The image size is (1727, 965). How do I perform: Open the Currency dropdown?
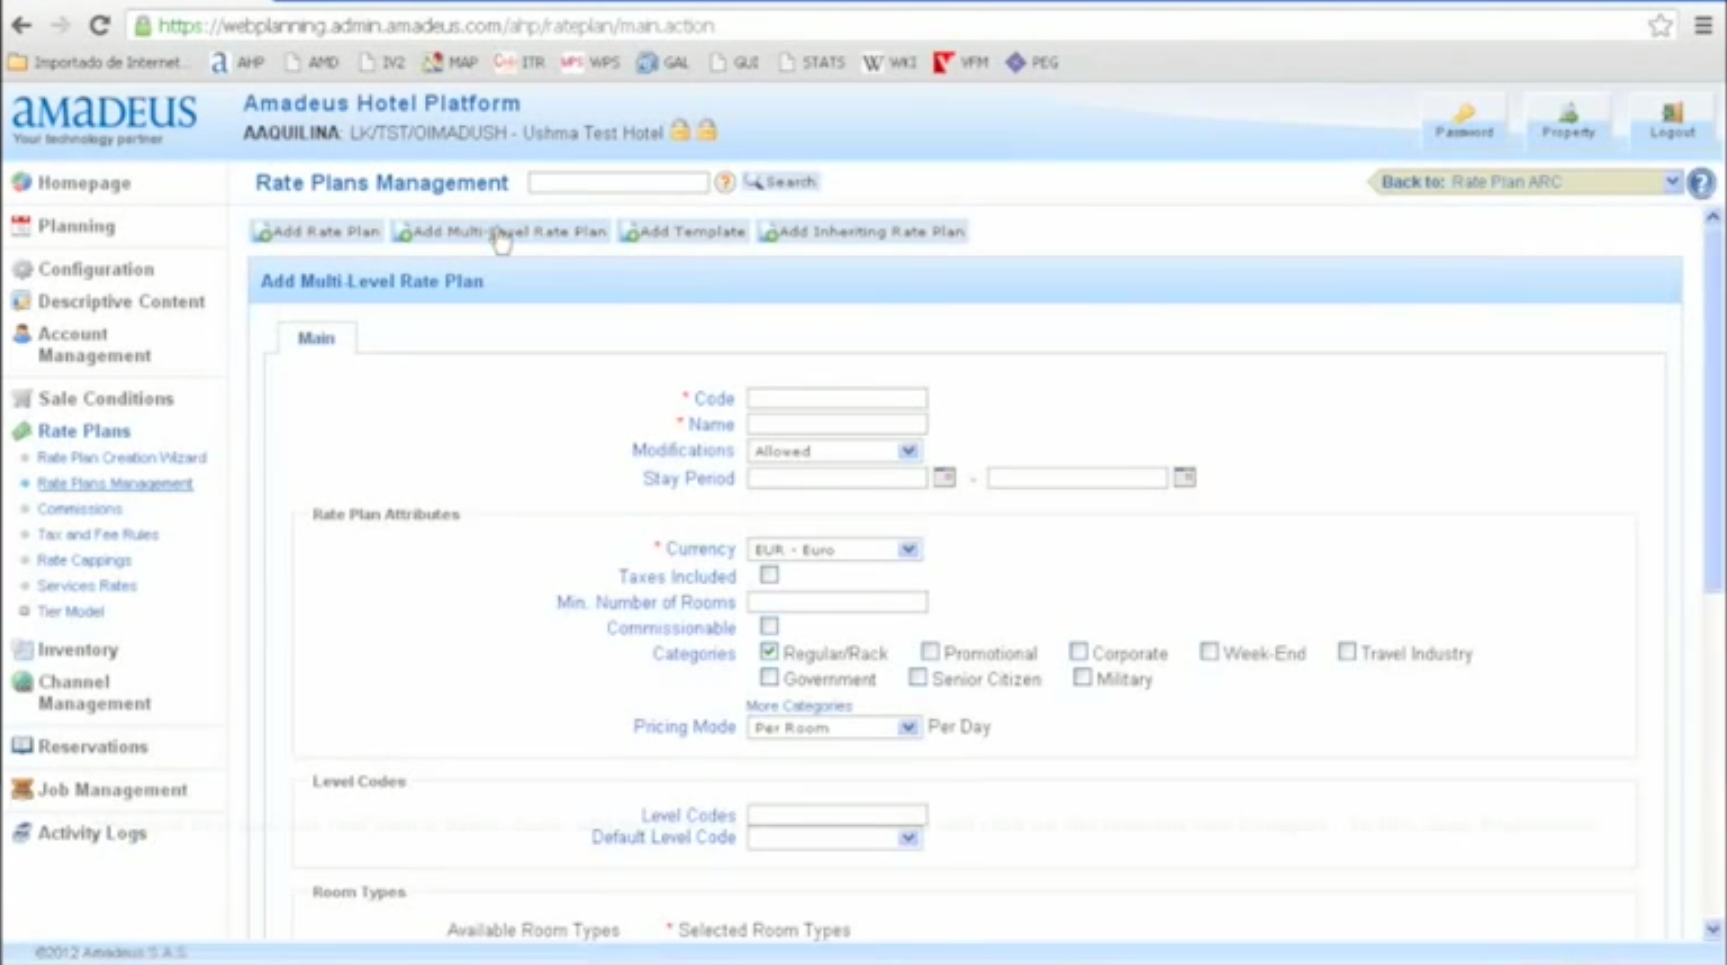[x=834, y=549]
